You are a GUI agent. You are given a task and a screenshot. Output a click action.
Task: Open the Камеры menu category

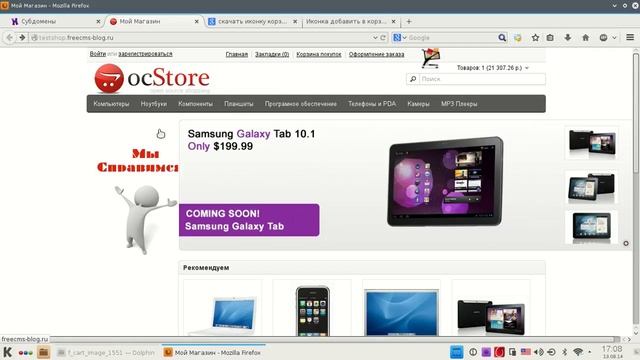tap(418, 104)
